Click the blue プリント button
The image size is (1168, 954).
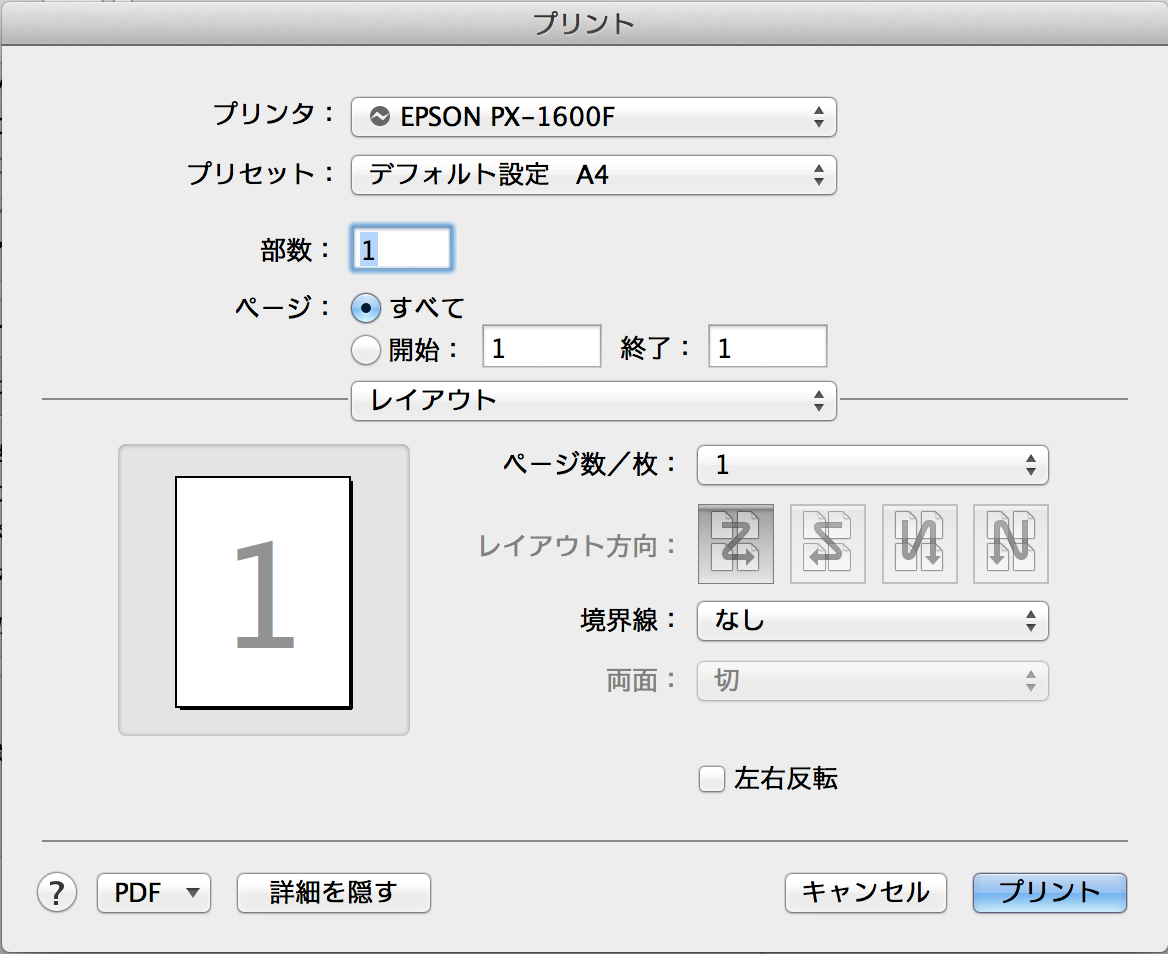[x=1049, y=892]
